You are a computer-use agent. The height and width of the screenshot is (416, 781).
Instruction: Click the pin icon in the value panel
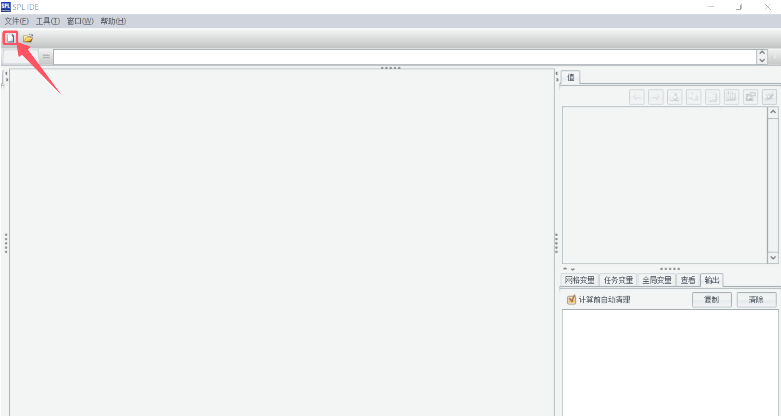[769, 97]
